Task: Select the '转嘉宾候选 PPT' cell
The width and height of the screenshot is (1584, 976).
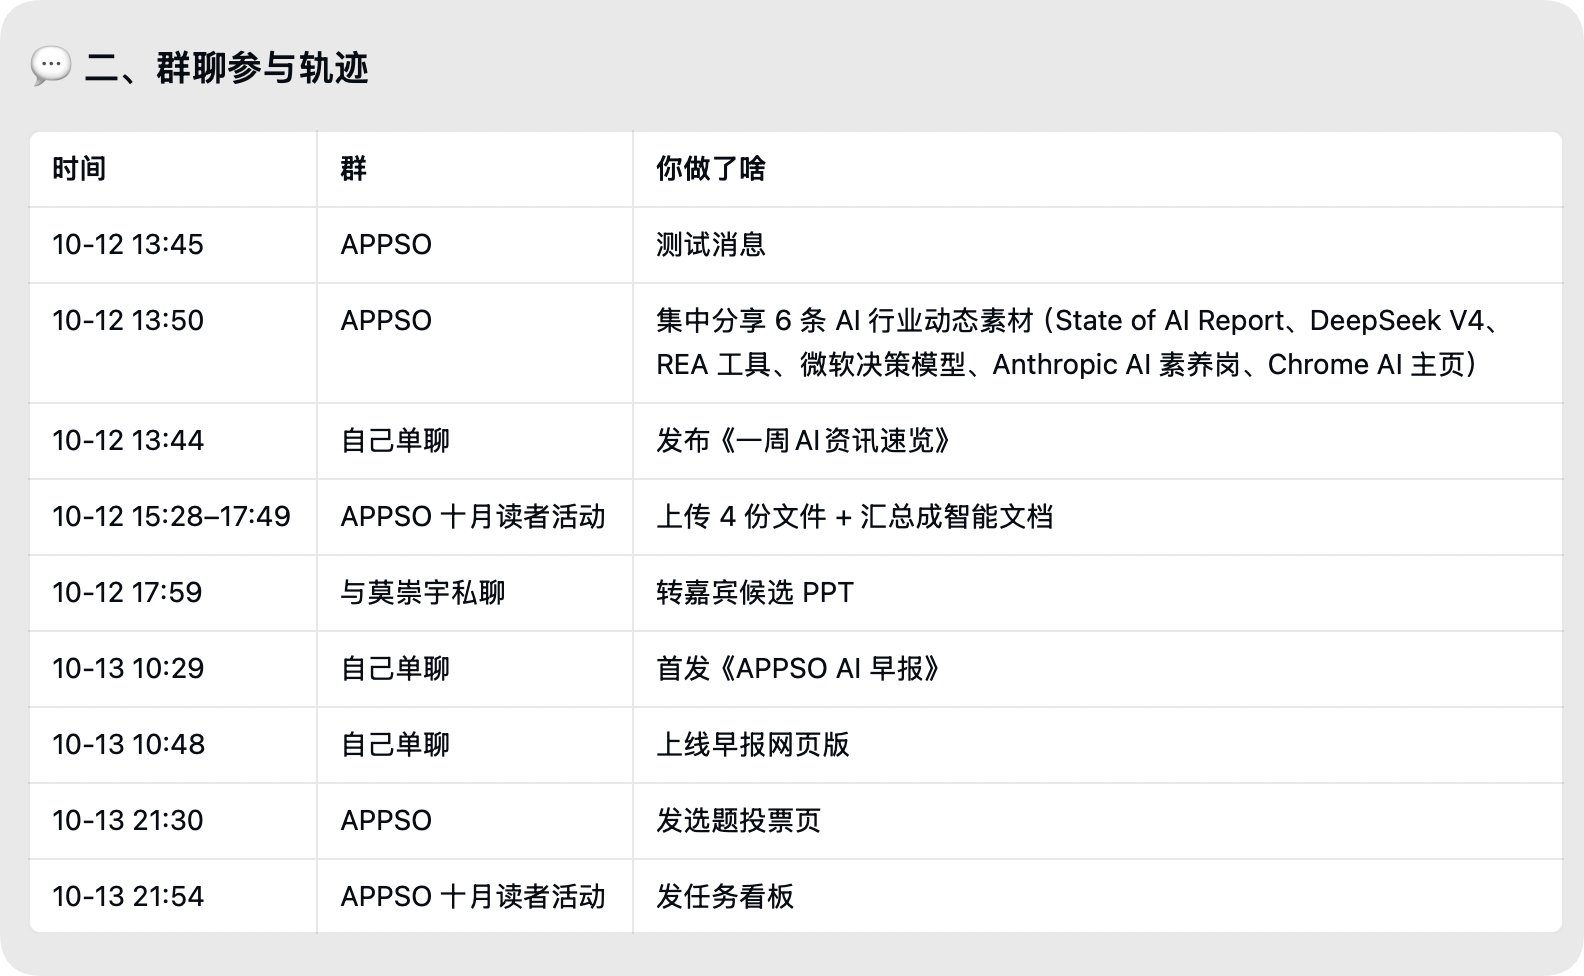Action: pos(755,593)
